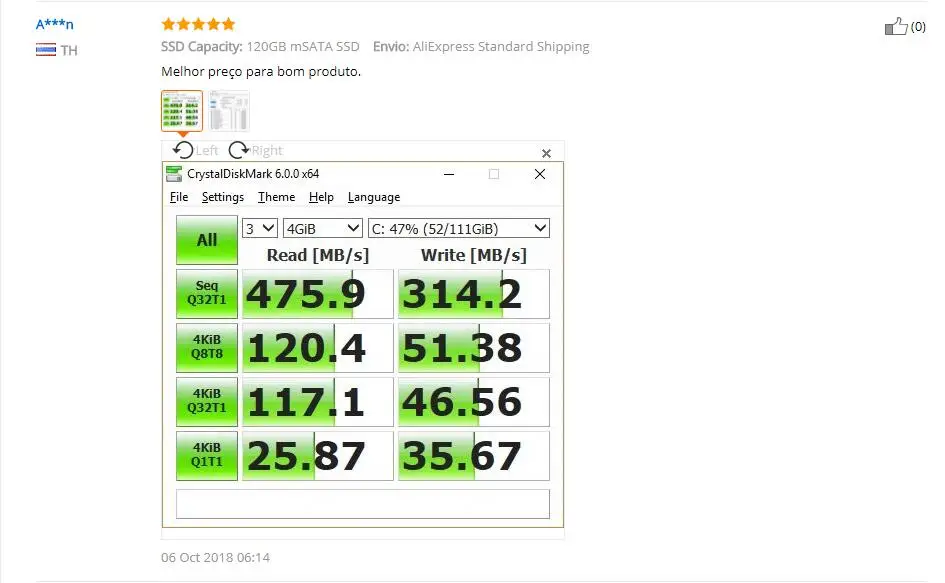The height and width of the screenshot is (583, 945).
Task: Click 'AliExpress Standard Shipping' text
Action: [x=501, y=46]
